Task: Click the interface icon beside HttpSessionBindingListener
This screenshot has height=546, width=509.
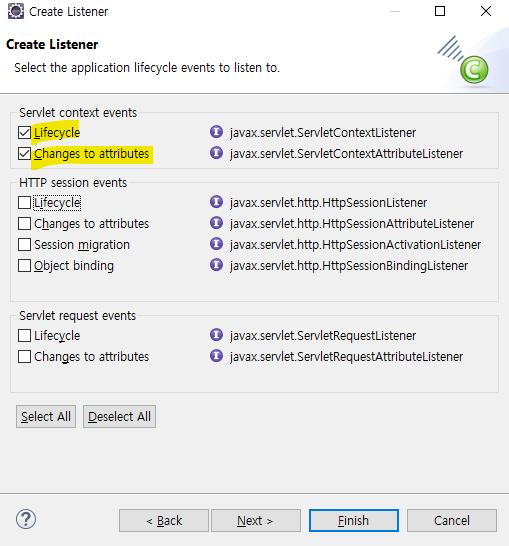Action: pos(216,265)
